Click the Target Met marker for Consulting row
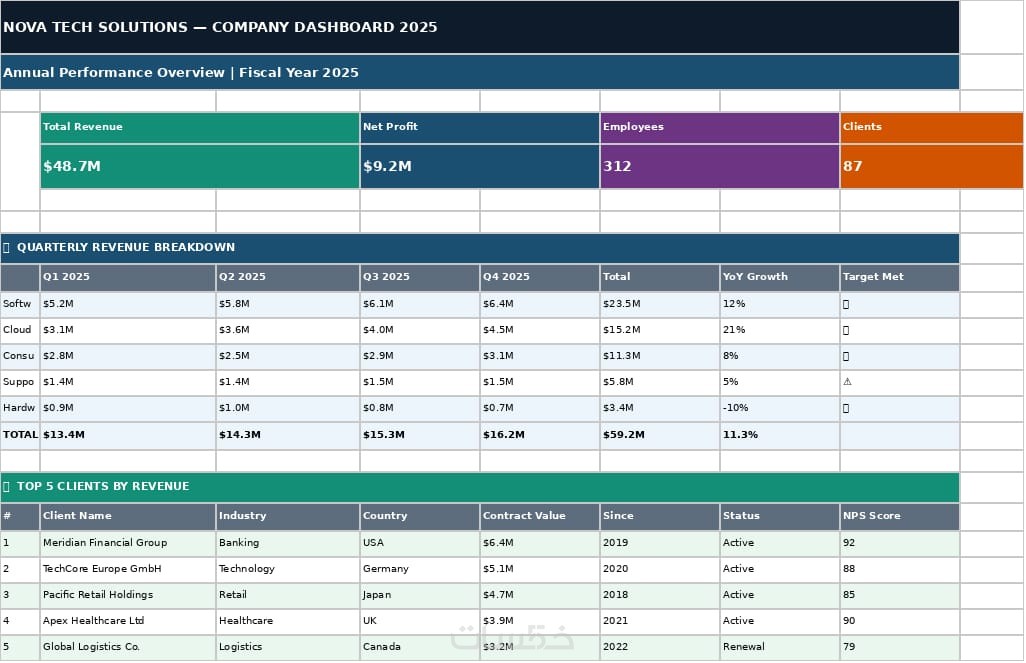 [x=846, y=357]
